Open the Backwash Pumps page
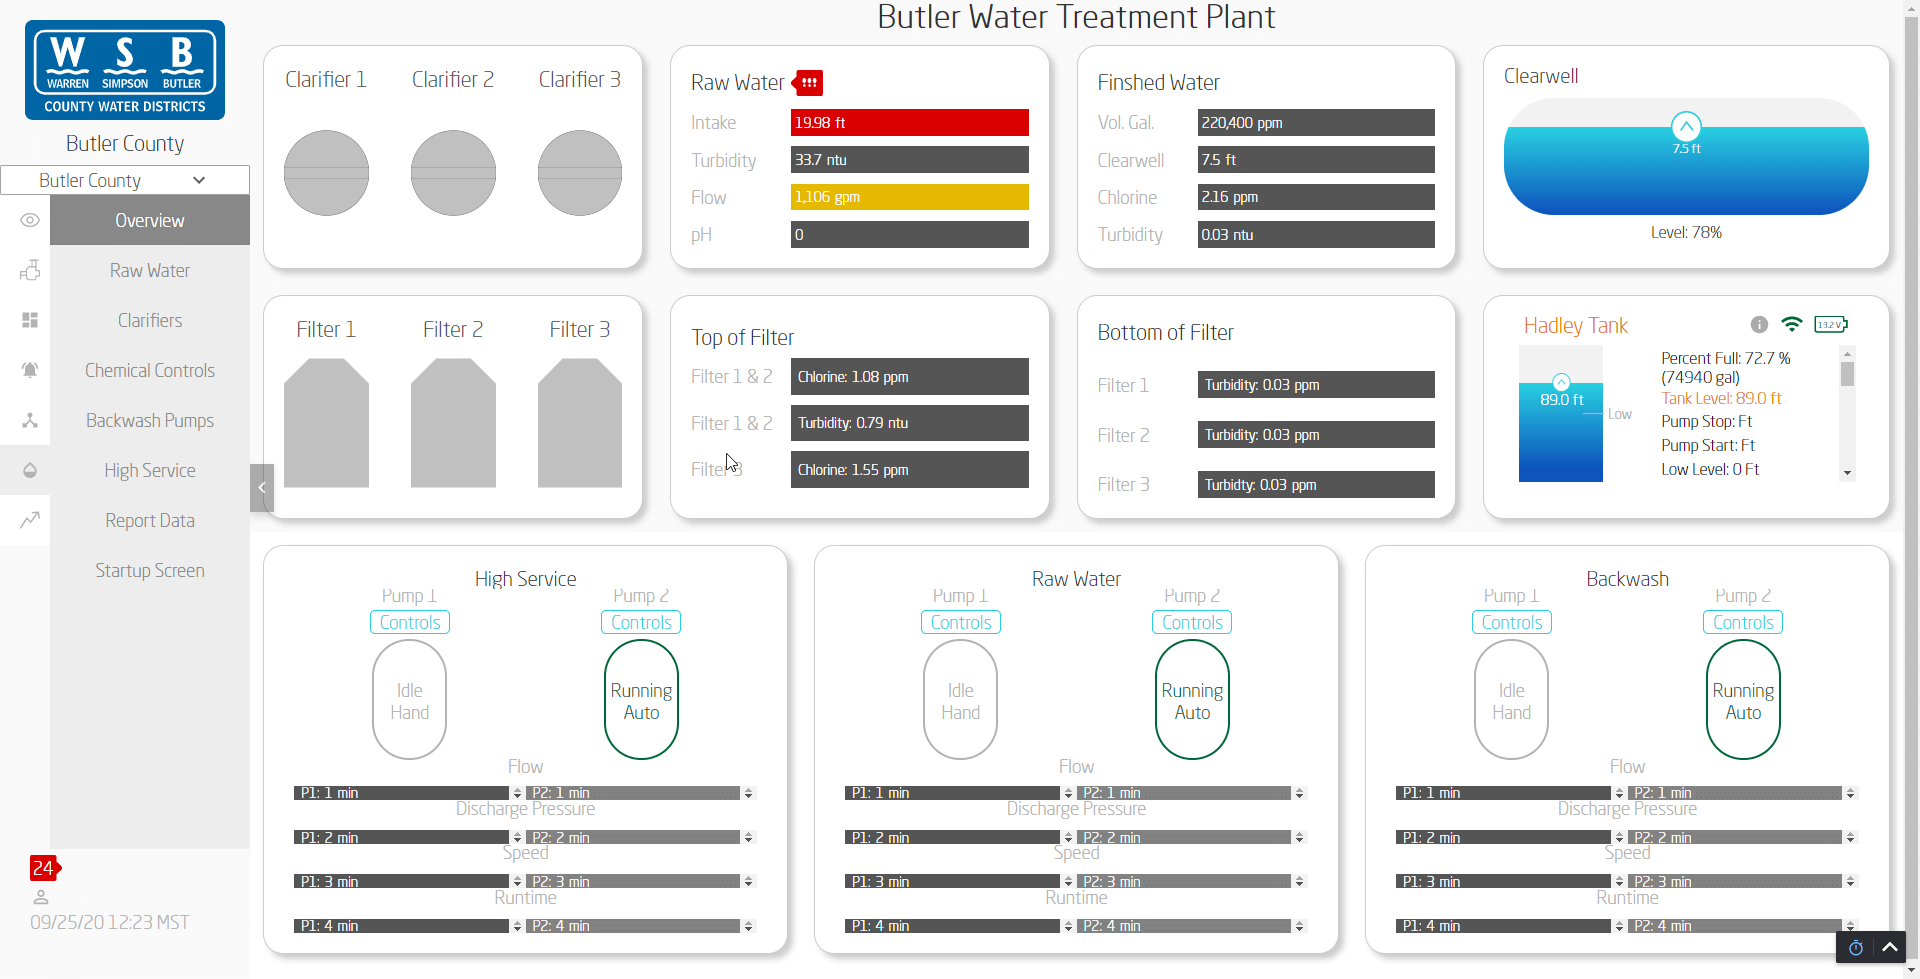This screenshot has height=979, width=1920. (x=150, y=420)
